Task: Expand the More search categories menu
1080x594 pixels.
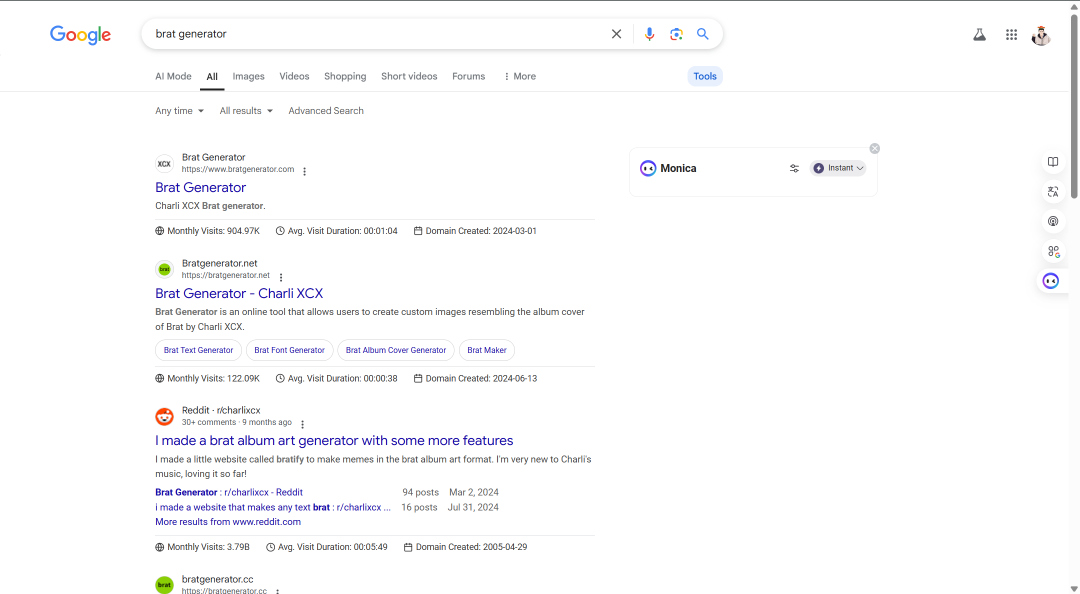Action: pyautogui.click(x=519, y=76)
